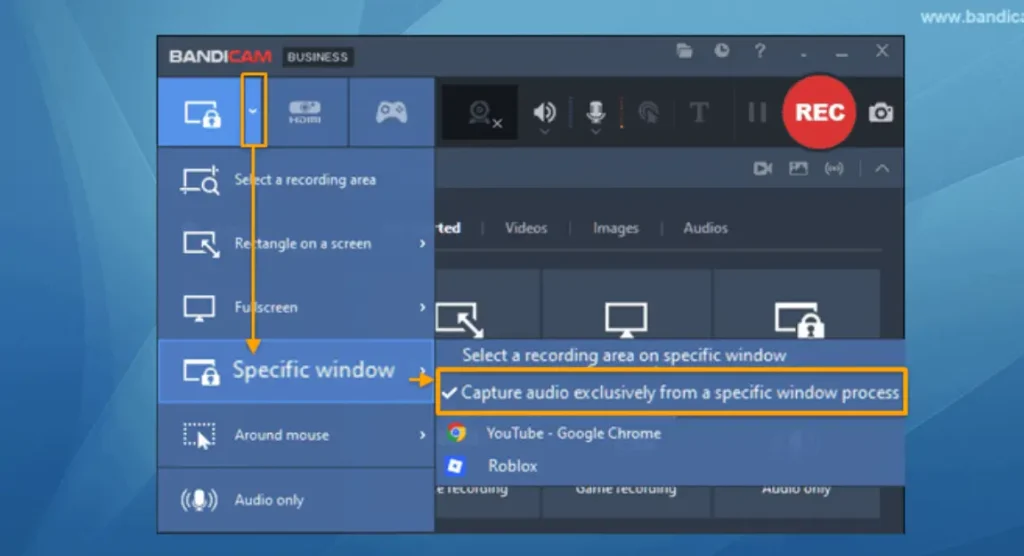Open the speaker settings small down arrow
1024x556 pixels.
click(x=544, y=132)
